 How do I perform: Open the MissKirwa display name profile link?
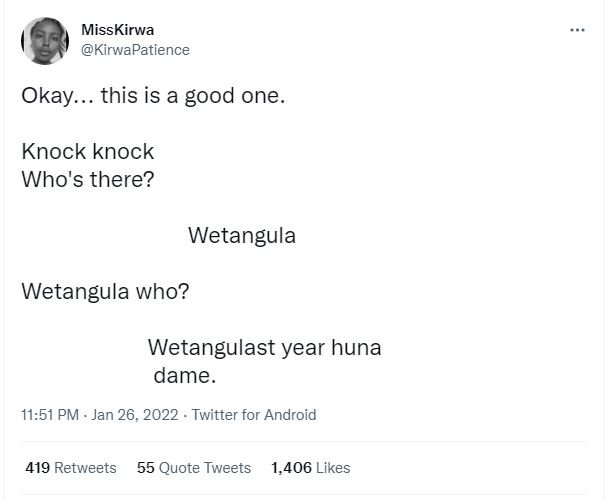[117, 30]
